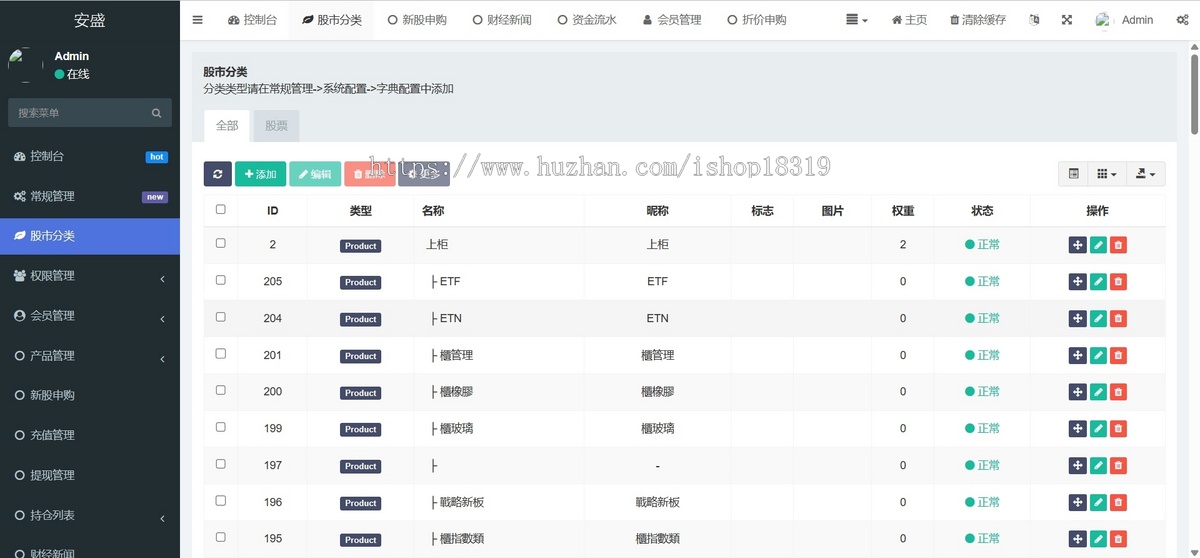Click red delete icon for row ID 2
Viewport: 1200px width, 558px height.
point(1119,245)
